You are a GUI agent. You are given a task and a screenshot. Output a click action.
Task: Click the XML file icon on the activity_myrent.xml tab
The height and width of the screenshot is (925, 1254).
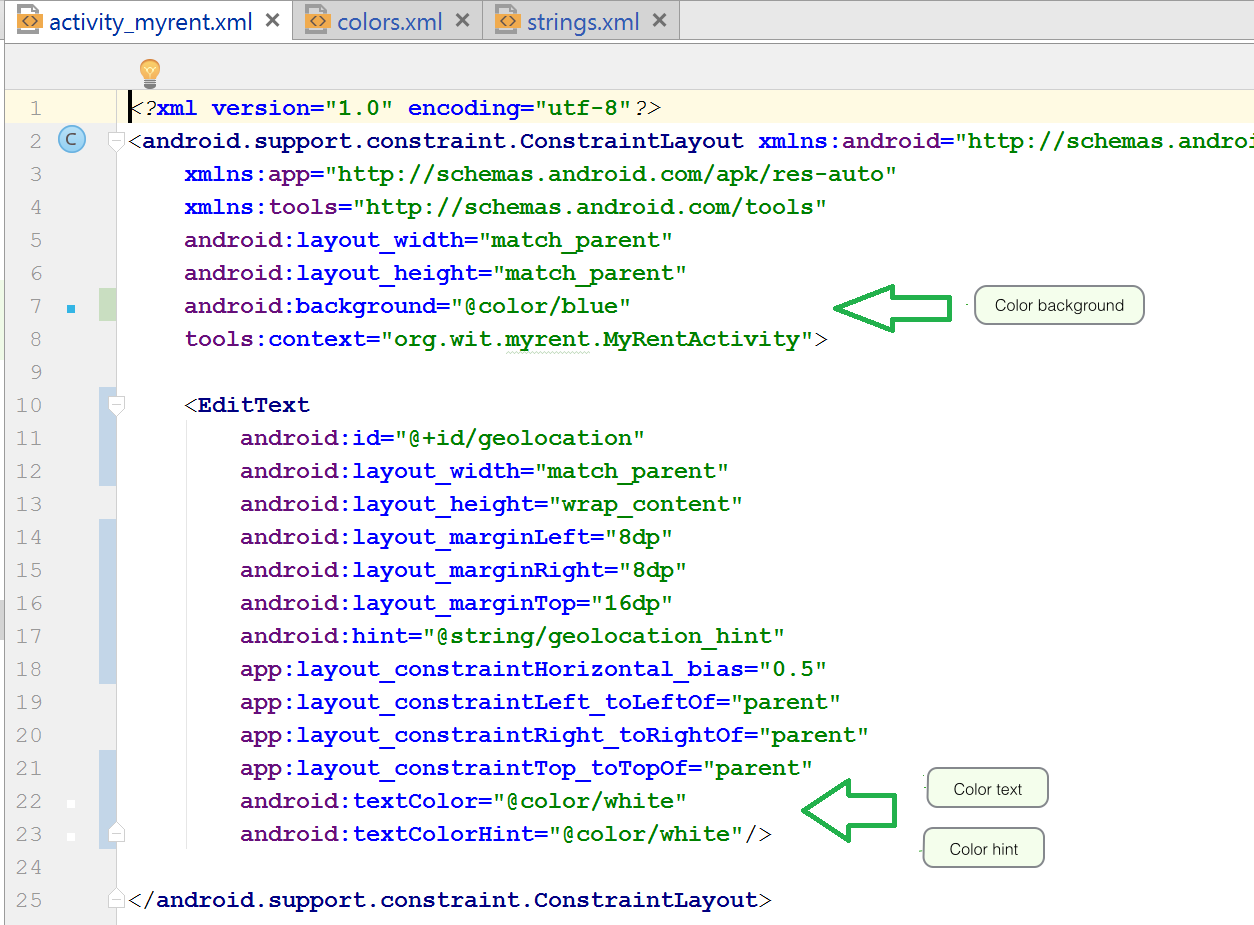coord(31,21)
